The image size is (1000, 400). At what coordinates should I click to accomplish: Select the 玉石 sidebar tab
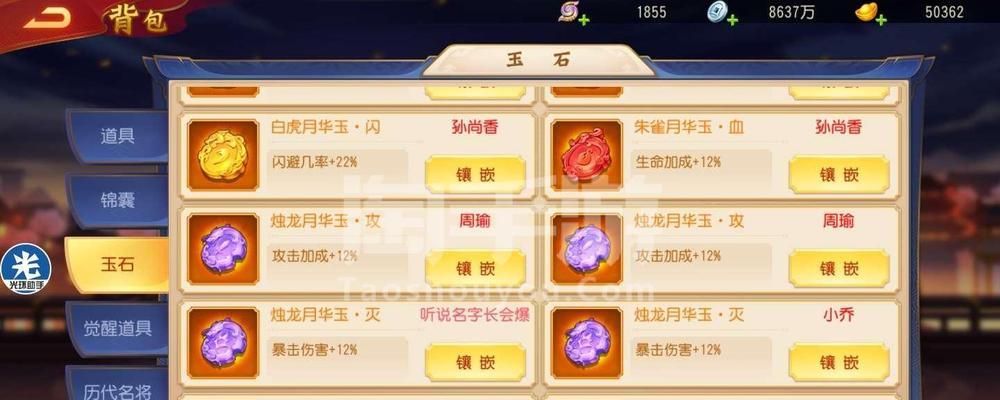(117, 265)
